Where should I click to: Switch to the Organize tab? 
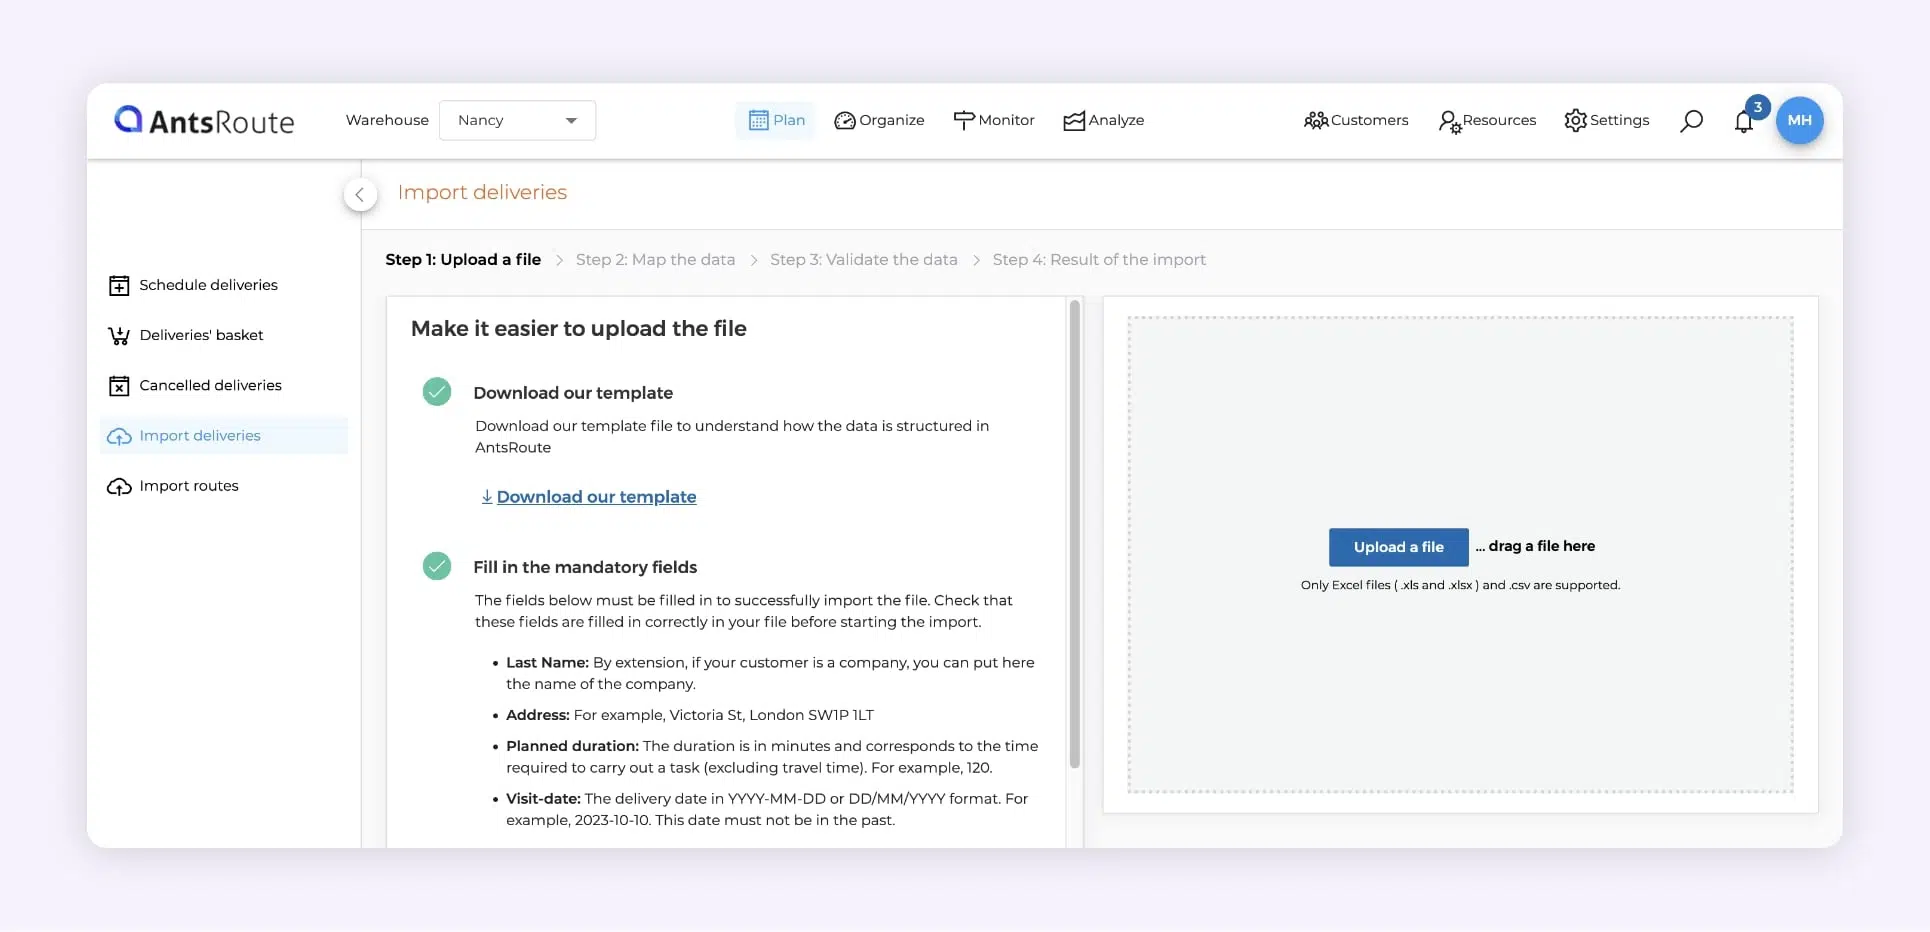click(x=879, y=120)
